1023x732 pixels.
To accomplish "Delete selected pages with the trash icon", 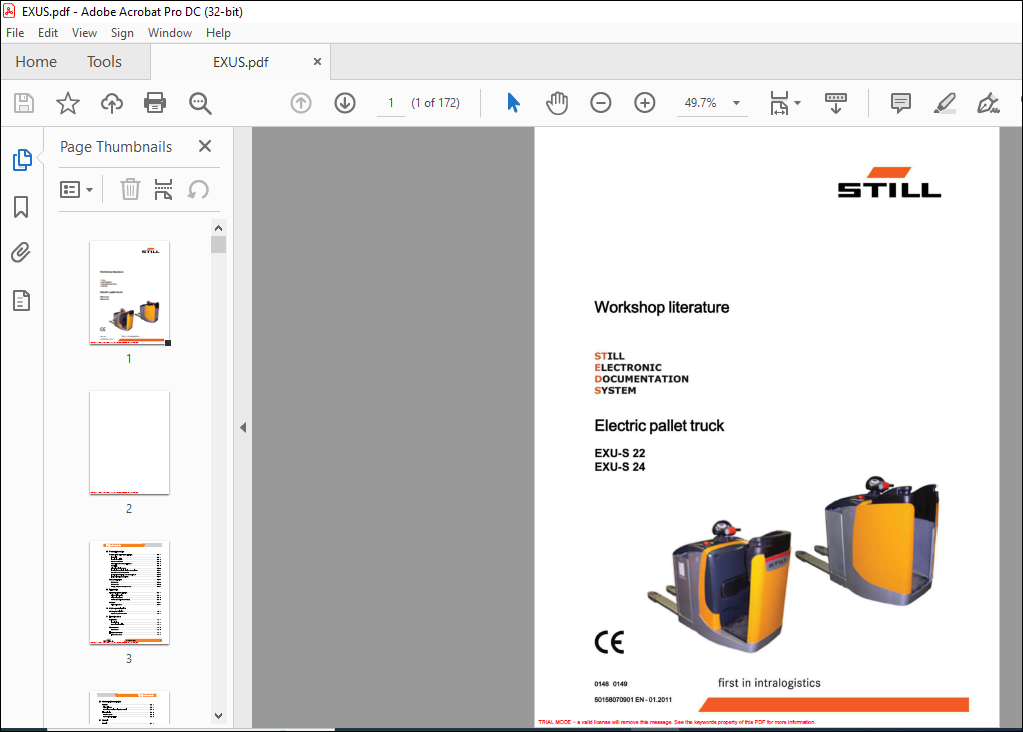I will (x=130, y=190).
